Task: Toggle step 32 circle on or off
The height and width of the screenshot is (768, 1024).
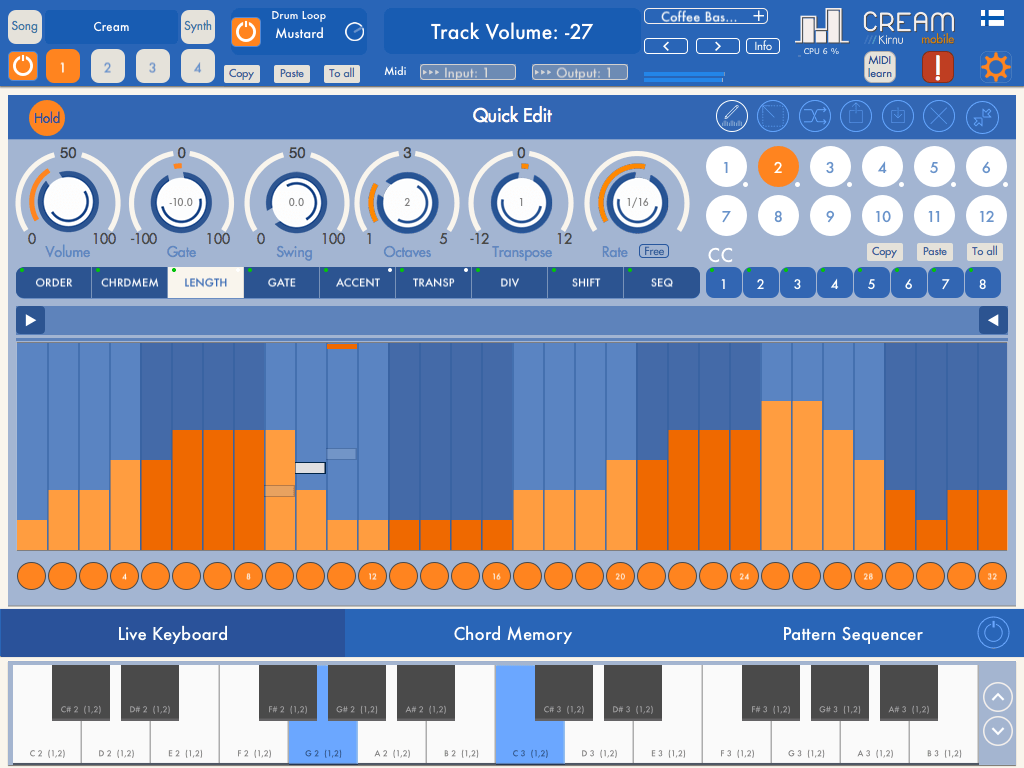Action: click(992, 576)
